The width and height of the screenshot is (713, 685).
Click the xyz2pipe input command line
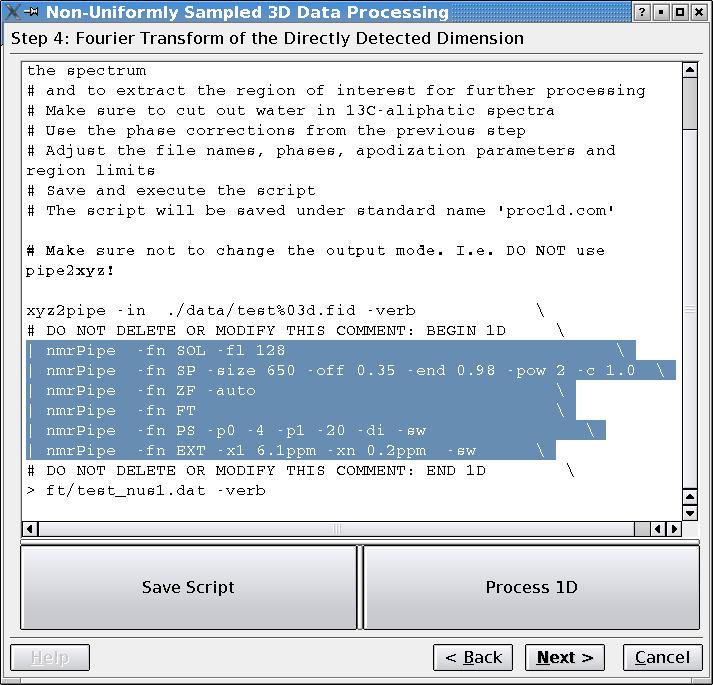point(220,311)
